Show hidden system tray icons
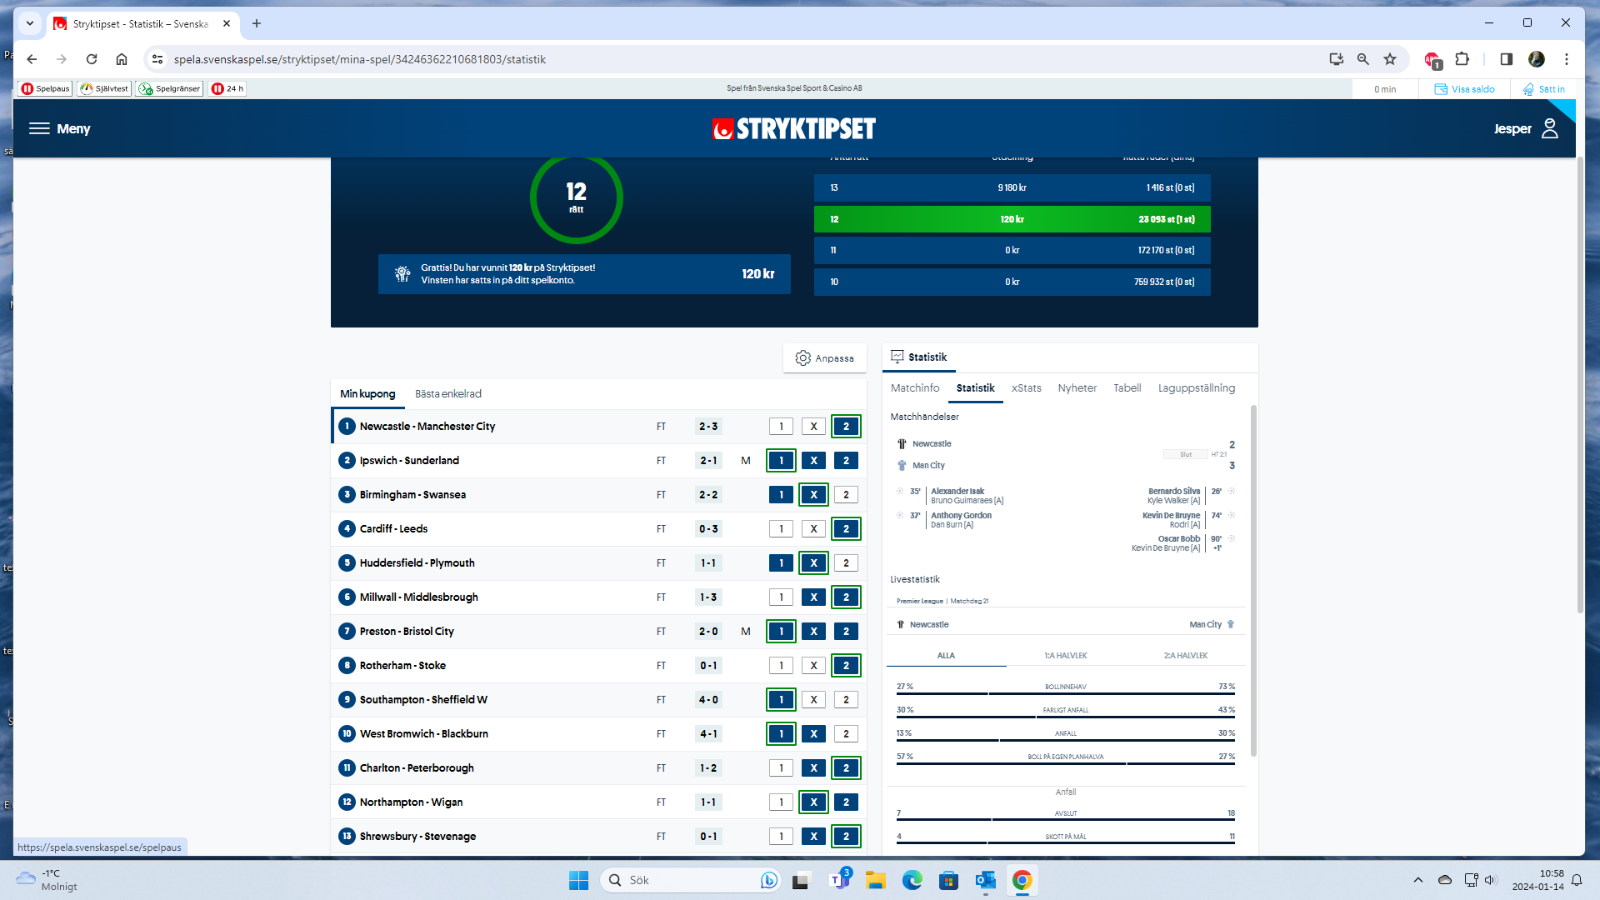The image size is (1600, 900). (1417, 880)
